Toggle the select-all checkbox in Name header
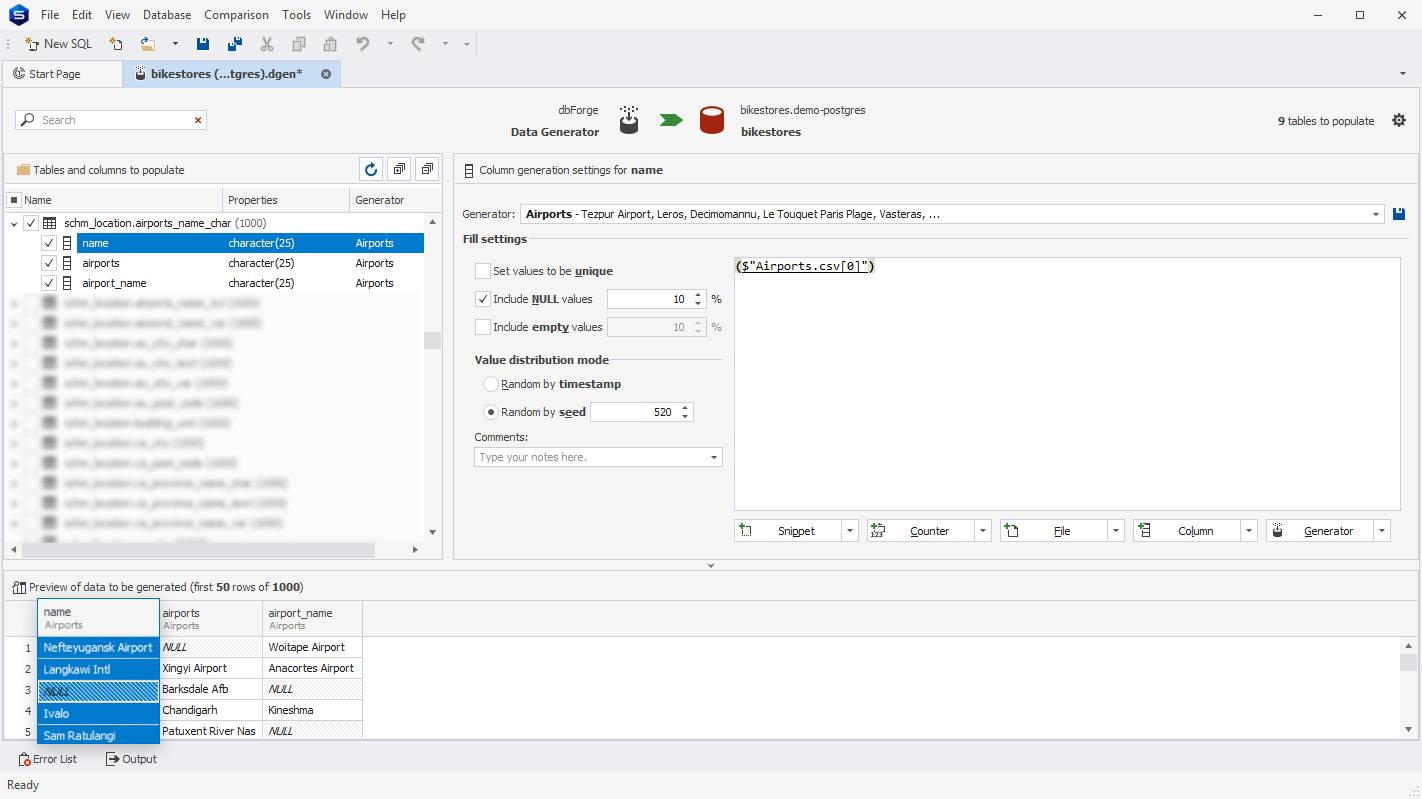This screenshot has width=1422, height=799. [x=14, y=200]
